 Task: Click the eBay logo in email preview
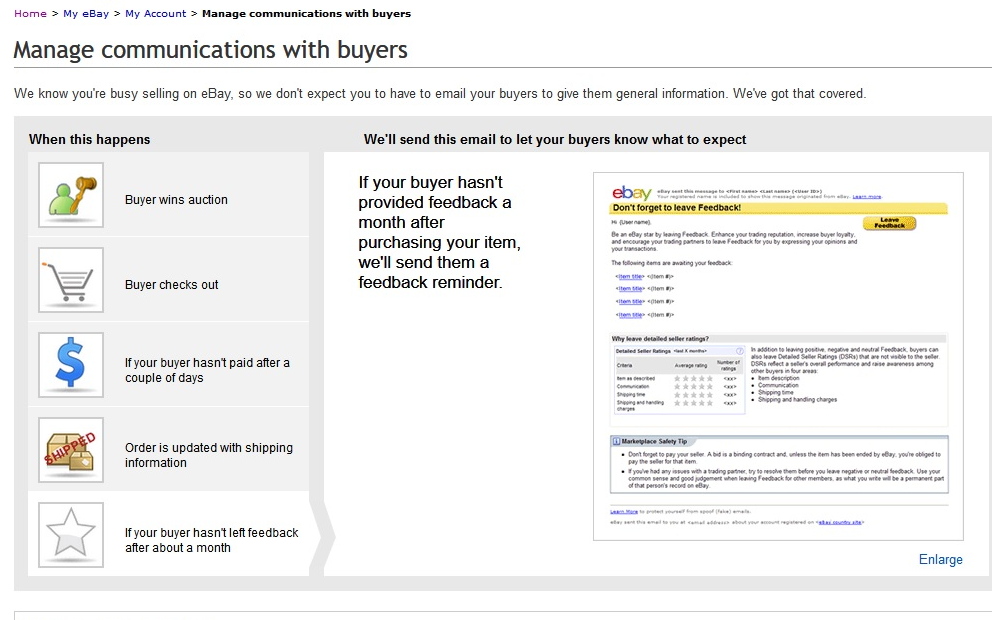(x=632, y=192)
